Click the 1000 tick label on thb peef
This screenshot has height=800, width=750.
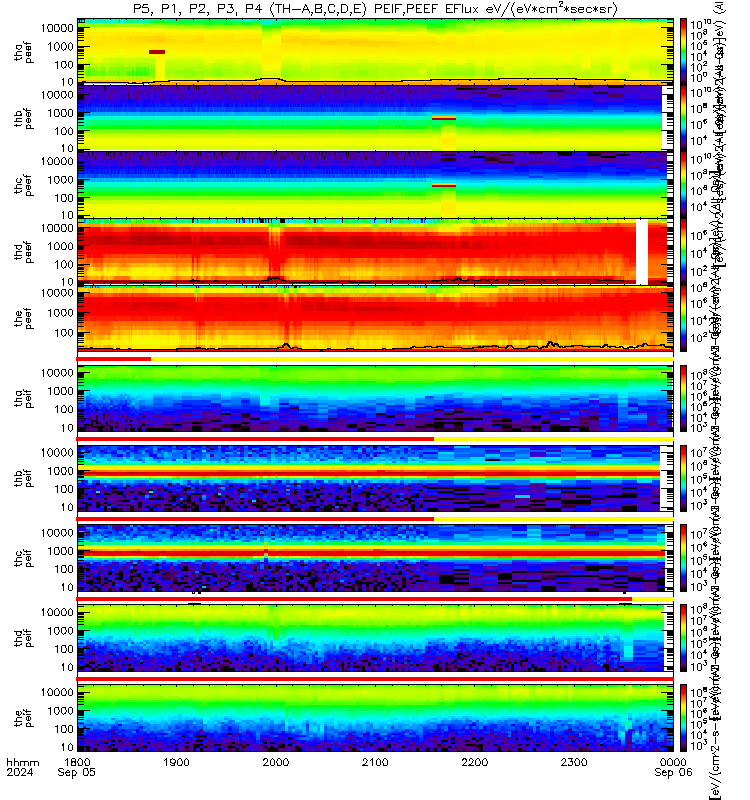61,113
